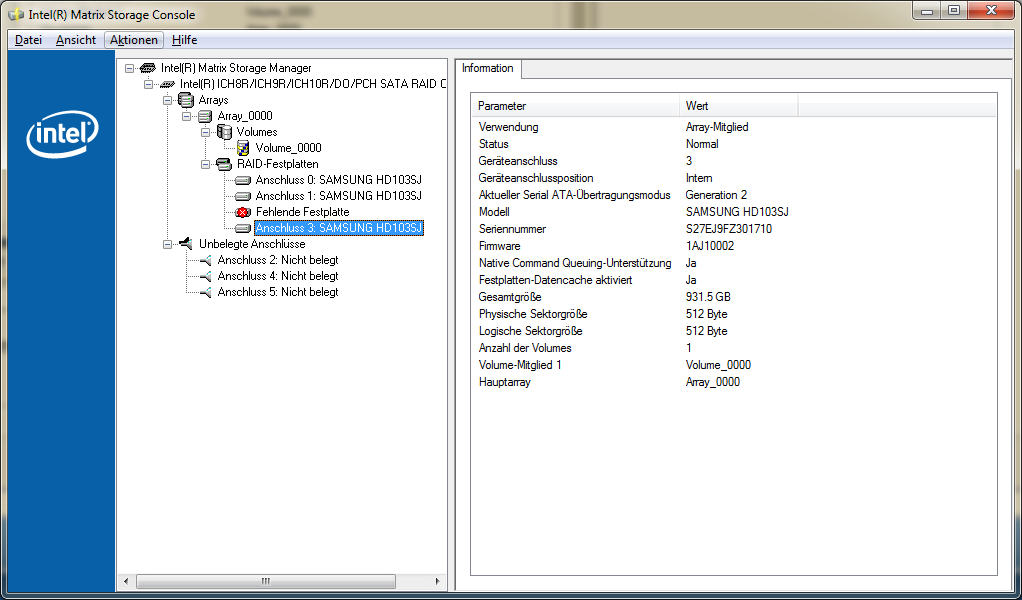The height and width of the screenshot is (600, 1022).
Task: Close the Matrix Storage Console window
Action: tap(991, 11)
